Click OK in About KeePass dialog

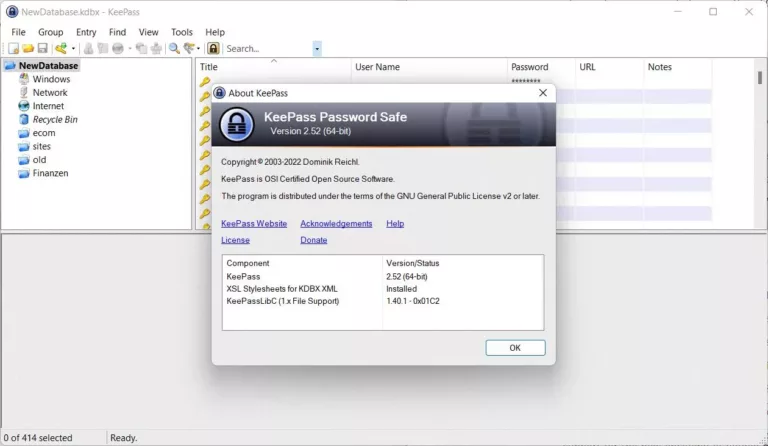(x=515, y=348)
